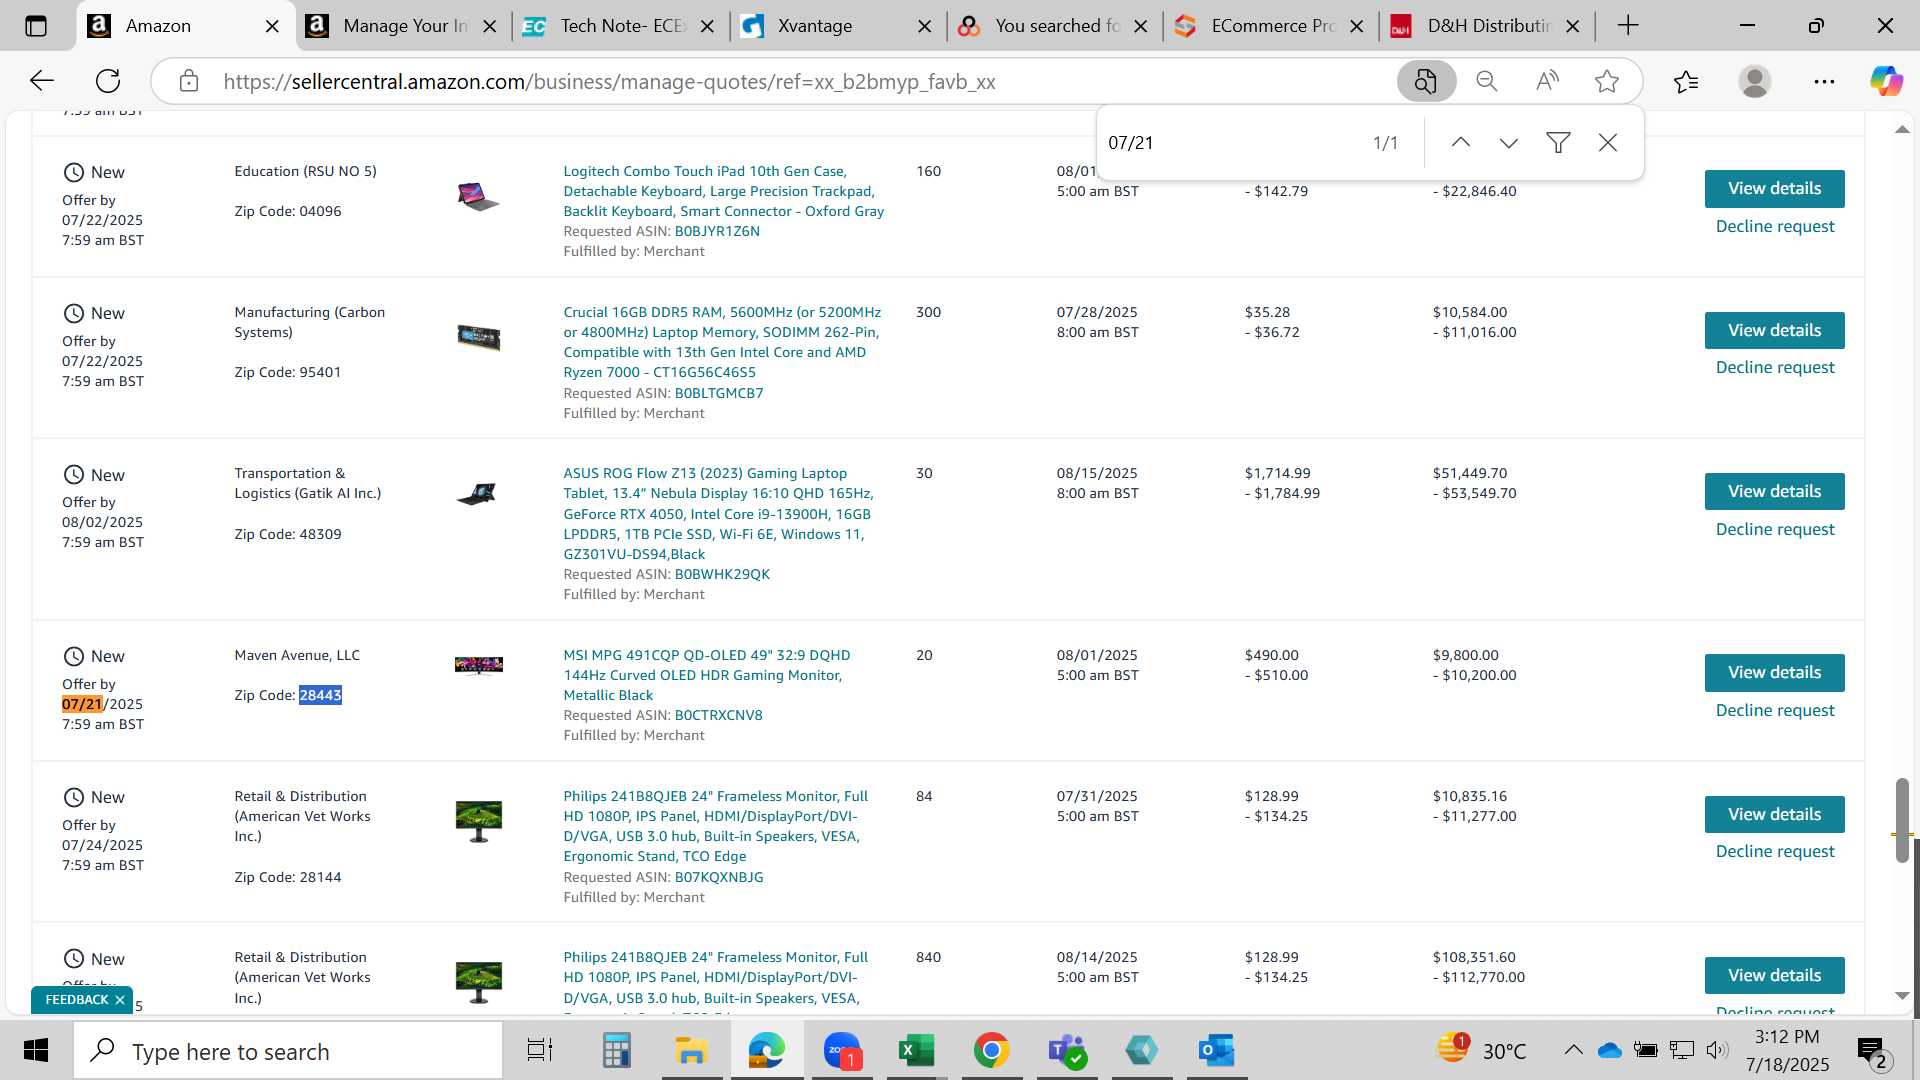Reload the page with refresh icon
Viewport: 1920px width, 1080px height.
pos(108,81)
